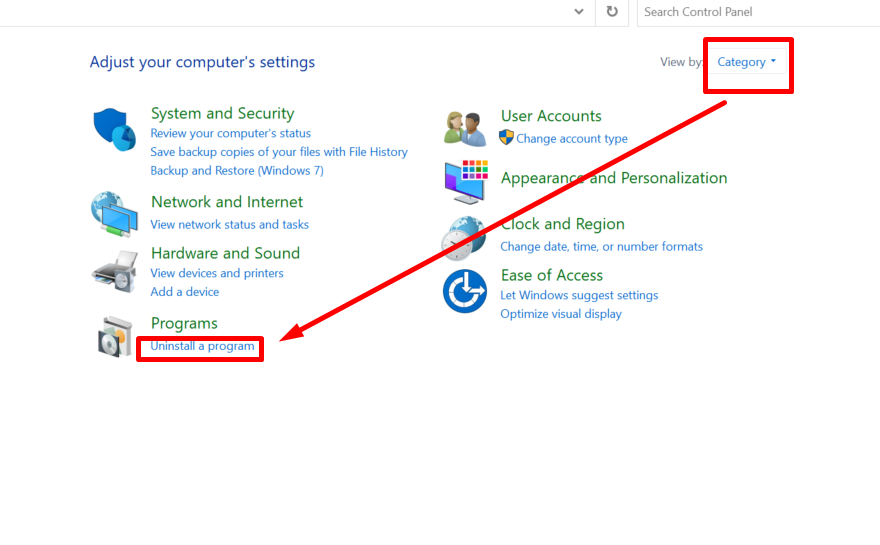This screenshot has height=545, width=880.
Task: Click the Programs disc box icon
Action: [x=115, y=337]
